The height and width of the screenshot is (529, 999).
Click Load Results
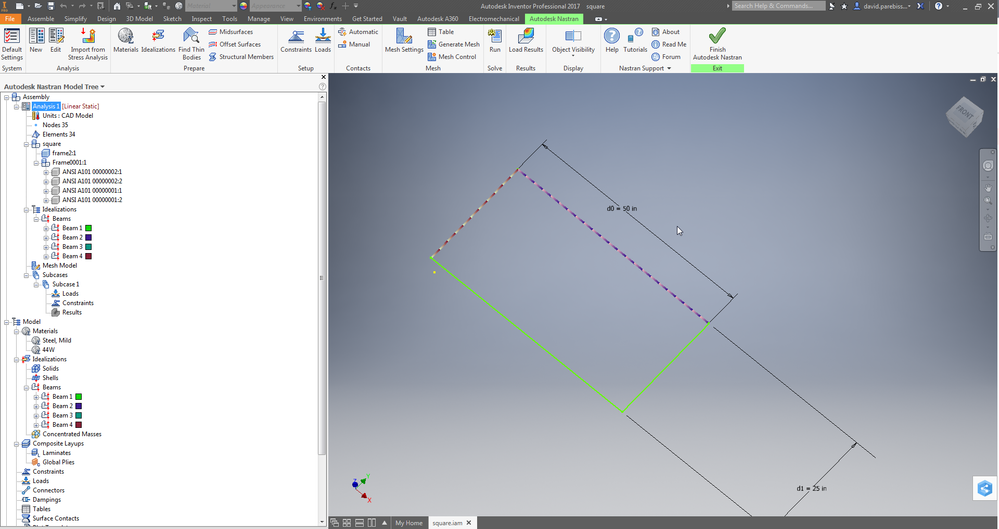[526, 41]
